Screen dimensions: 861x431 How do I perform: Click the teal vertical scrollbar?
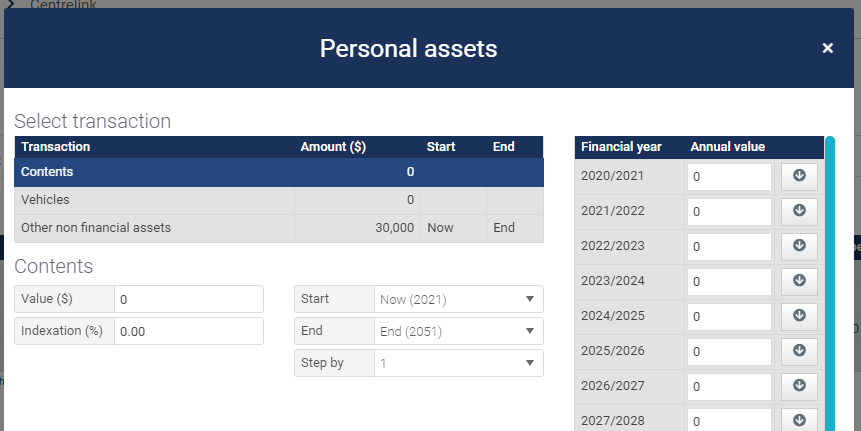(x=830, y=283)
